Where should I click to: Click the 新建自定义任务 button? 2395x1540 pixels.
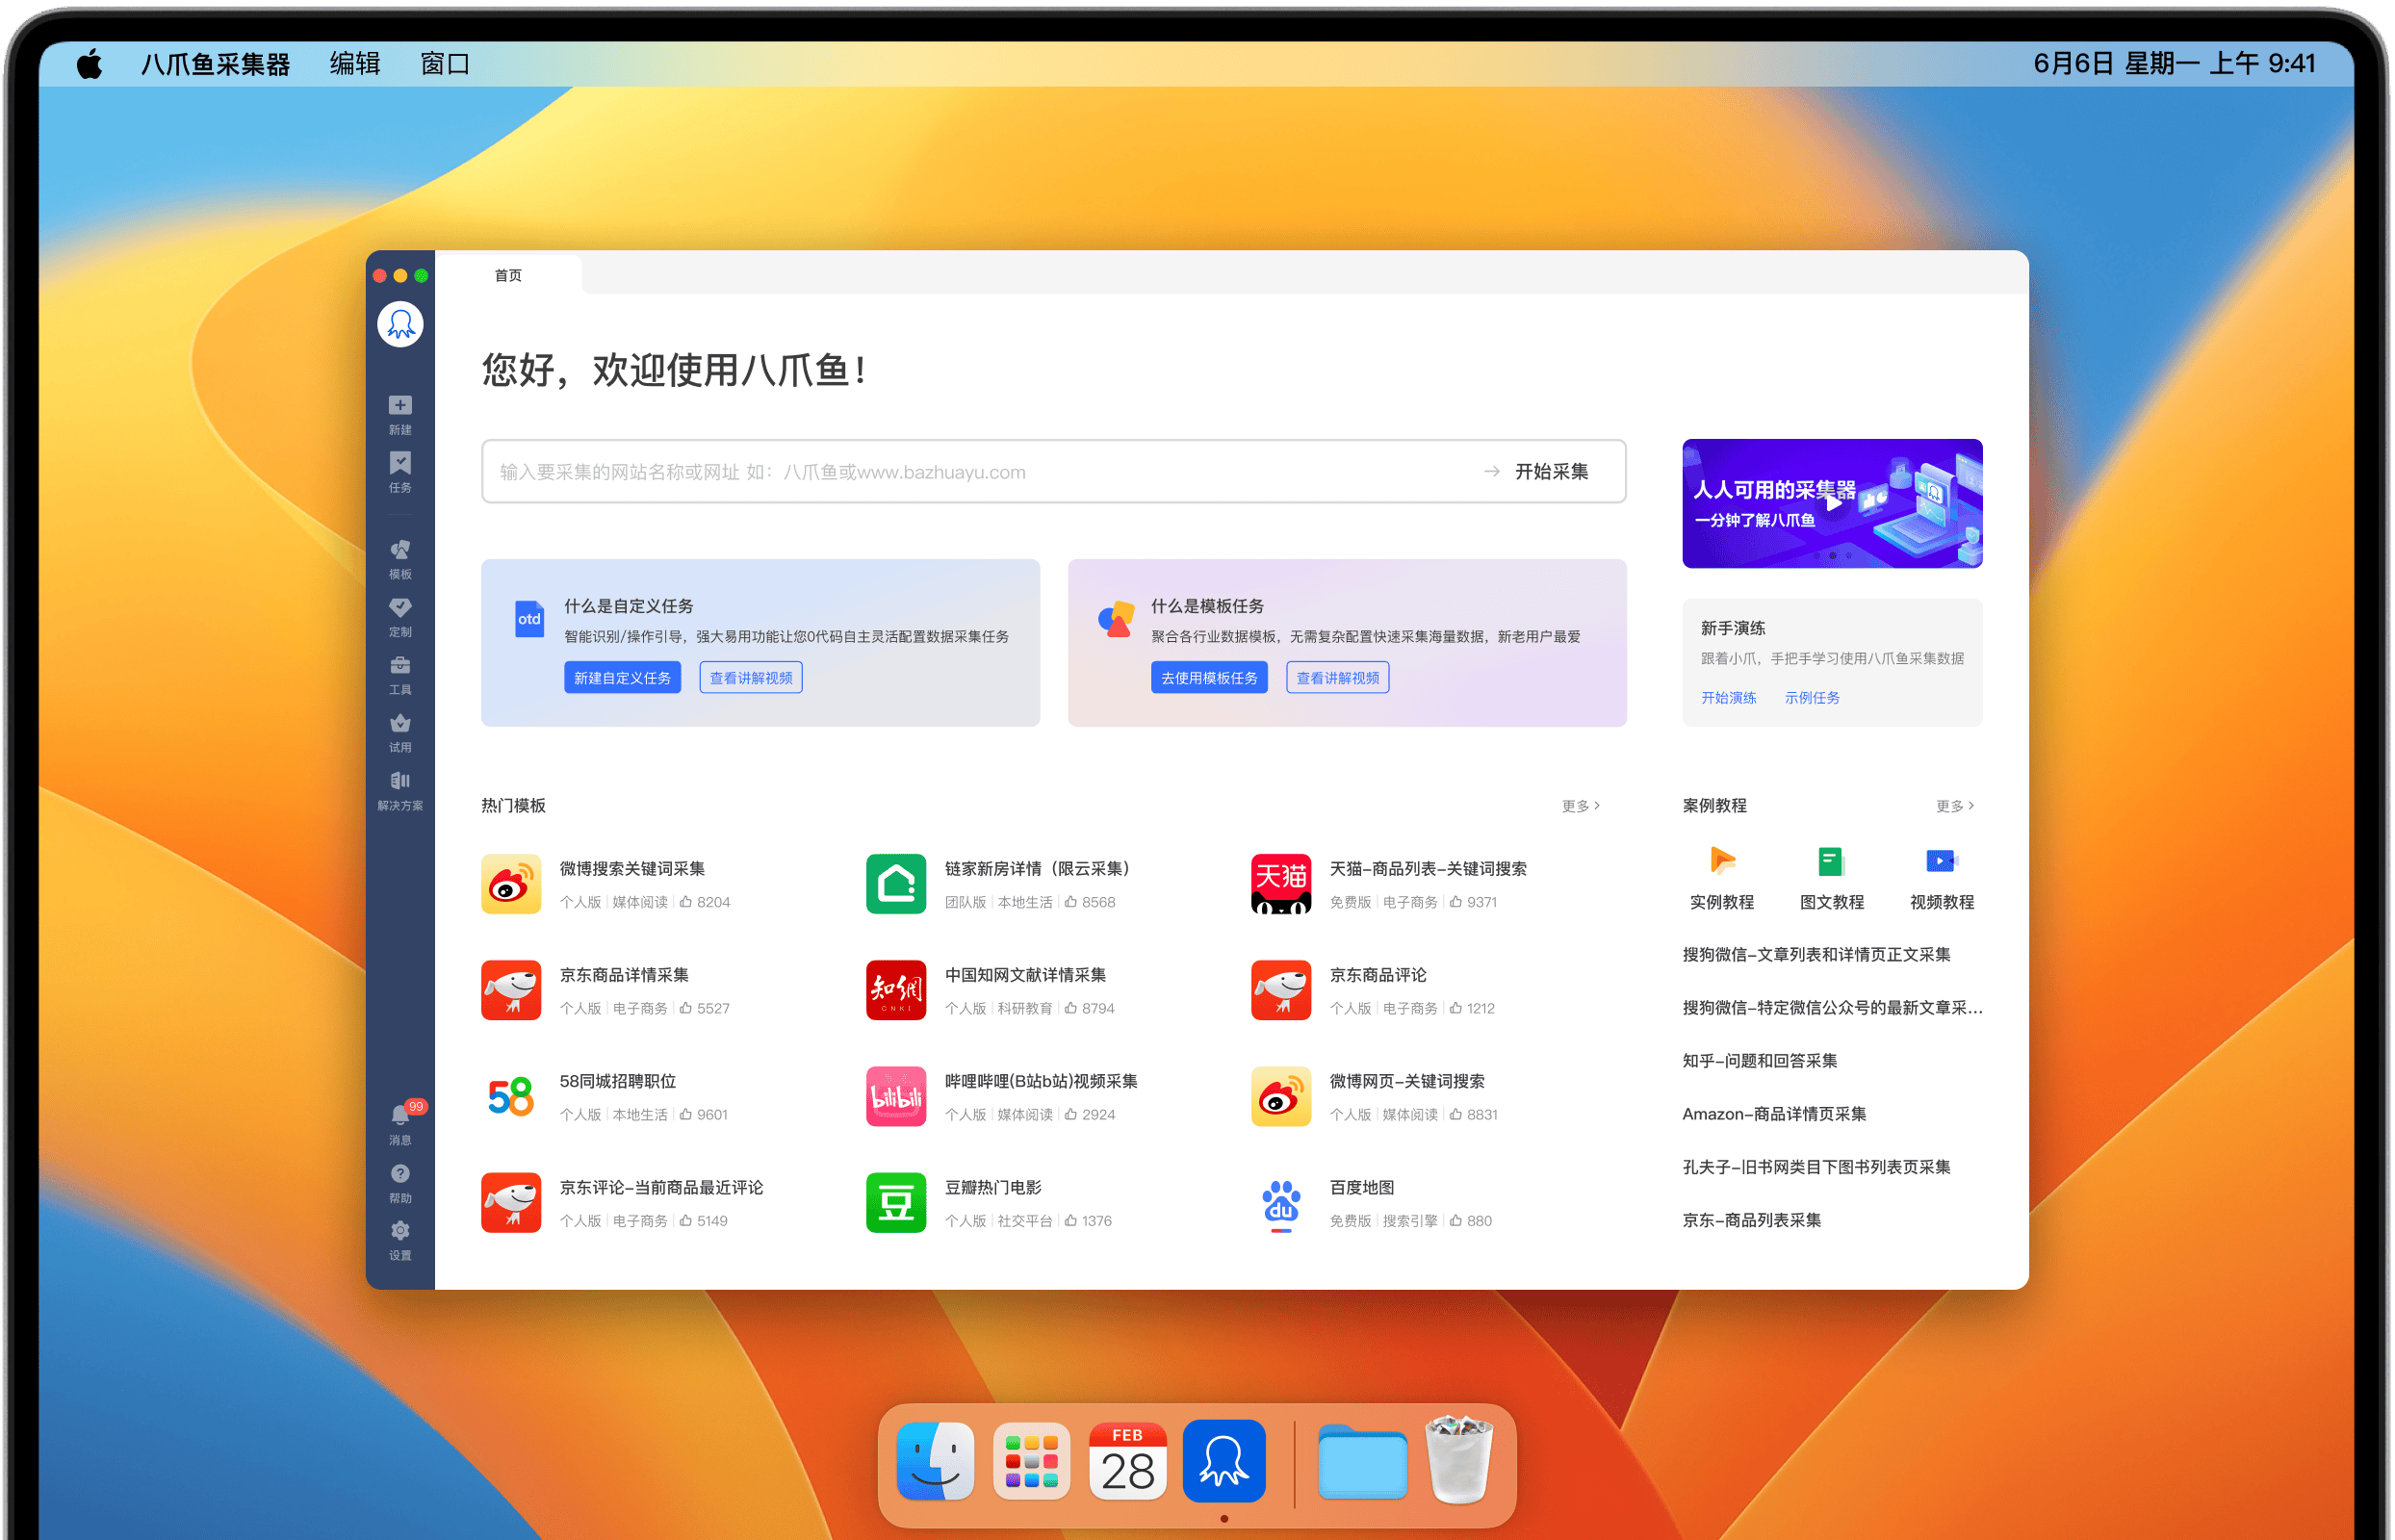[622, 678]
